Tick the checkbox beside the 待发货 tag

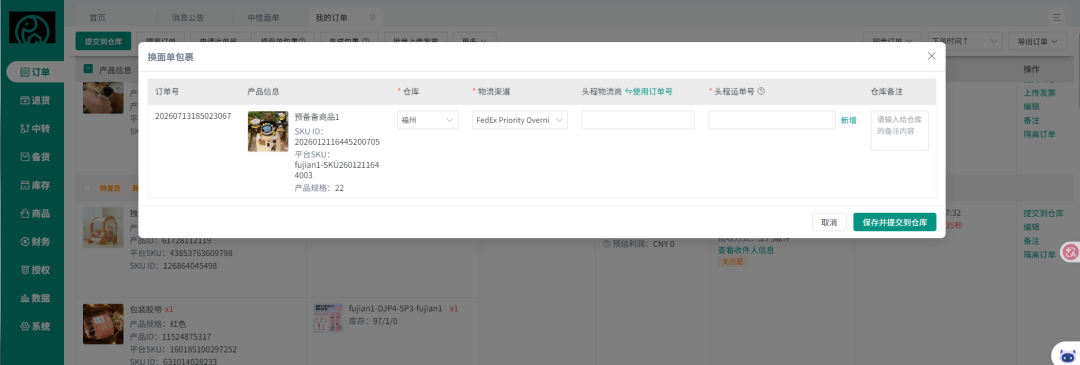tap(87, 187)
